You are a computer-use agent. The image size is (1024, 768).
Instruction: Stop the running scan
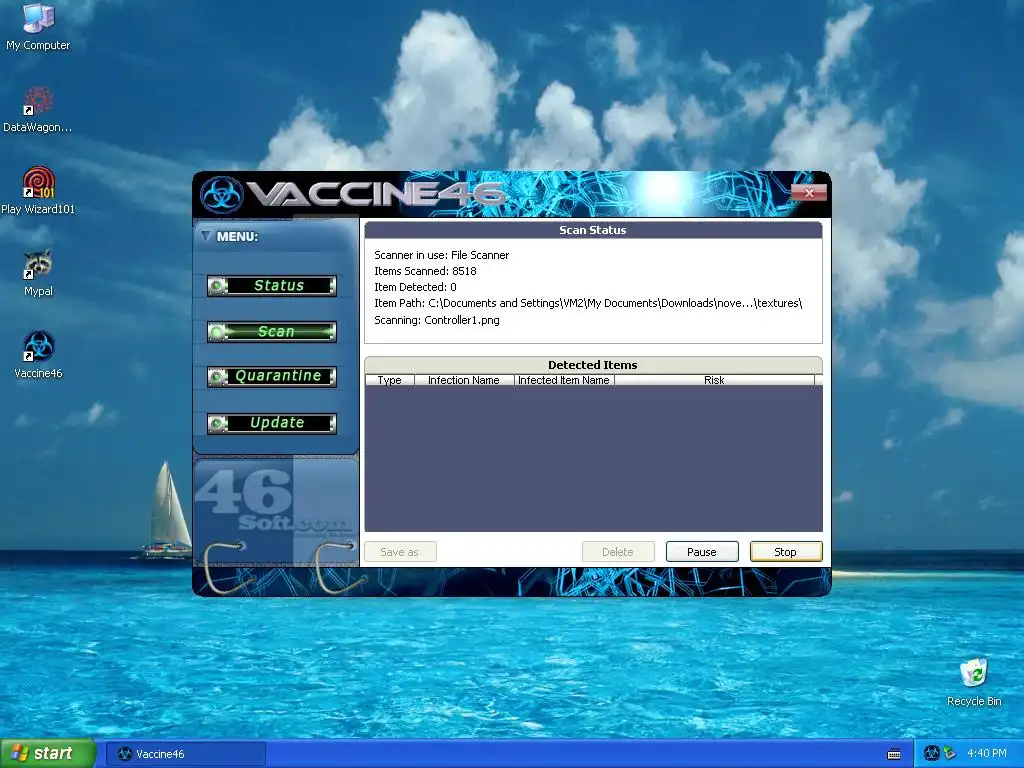click(x=786, y=552)
